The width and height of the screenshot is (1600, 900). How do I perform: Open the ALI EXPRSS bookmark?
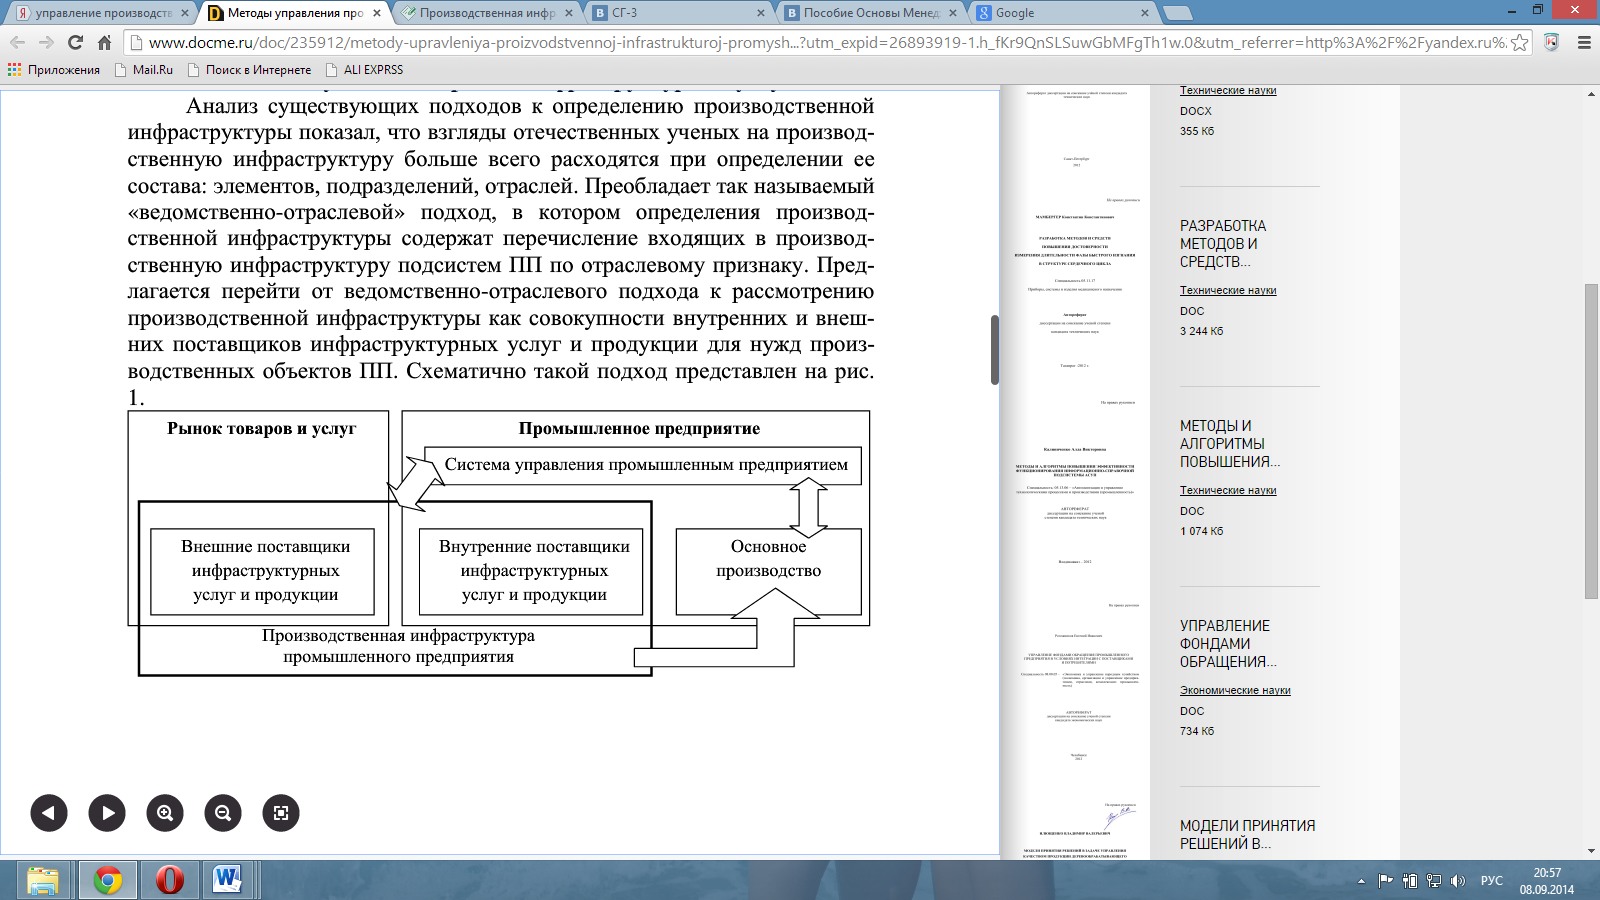tap(364, 70)
